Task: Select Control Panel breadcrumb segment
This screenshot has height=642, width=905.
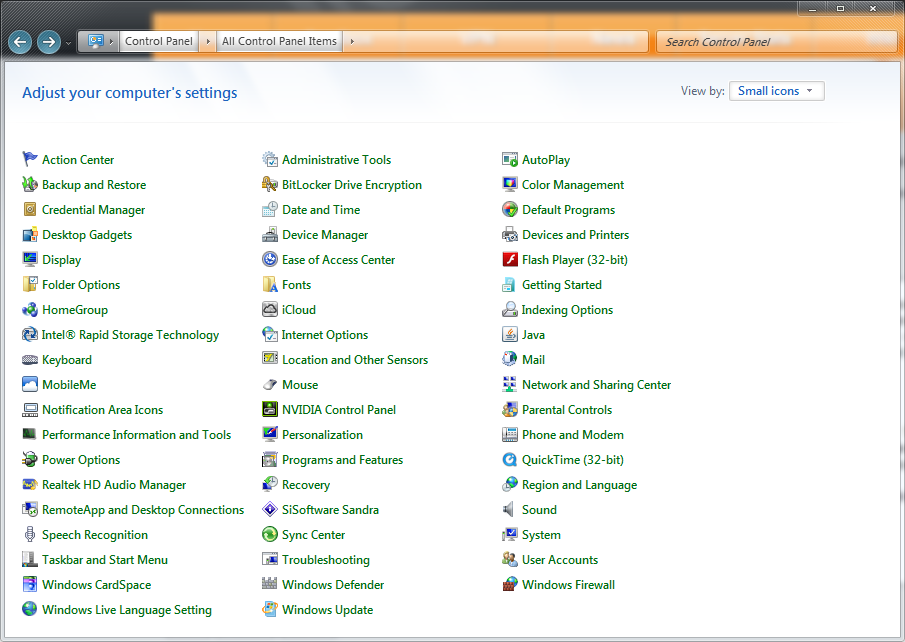Action: point(159,42)
